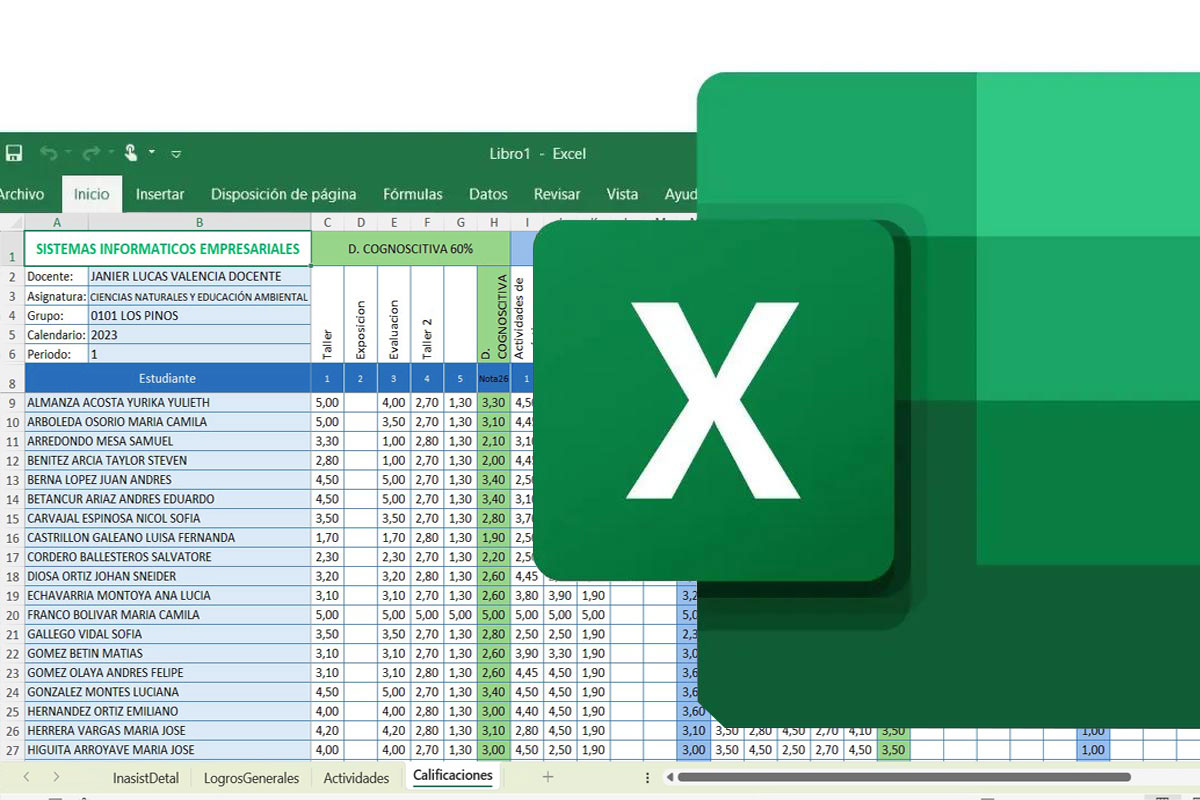Viewport: 1200px width, 800px height.
Task: Click the rotated Taller column header cell
Action: [x=328, y=315]
